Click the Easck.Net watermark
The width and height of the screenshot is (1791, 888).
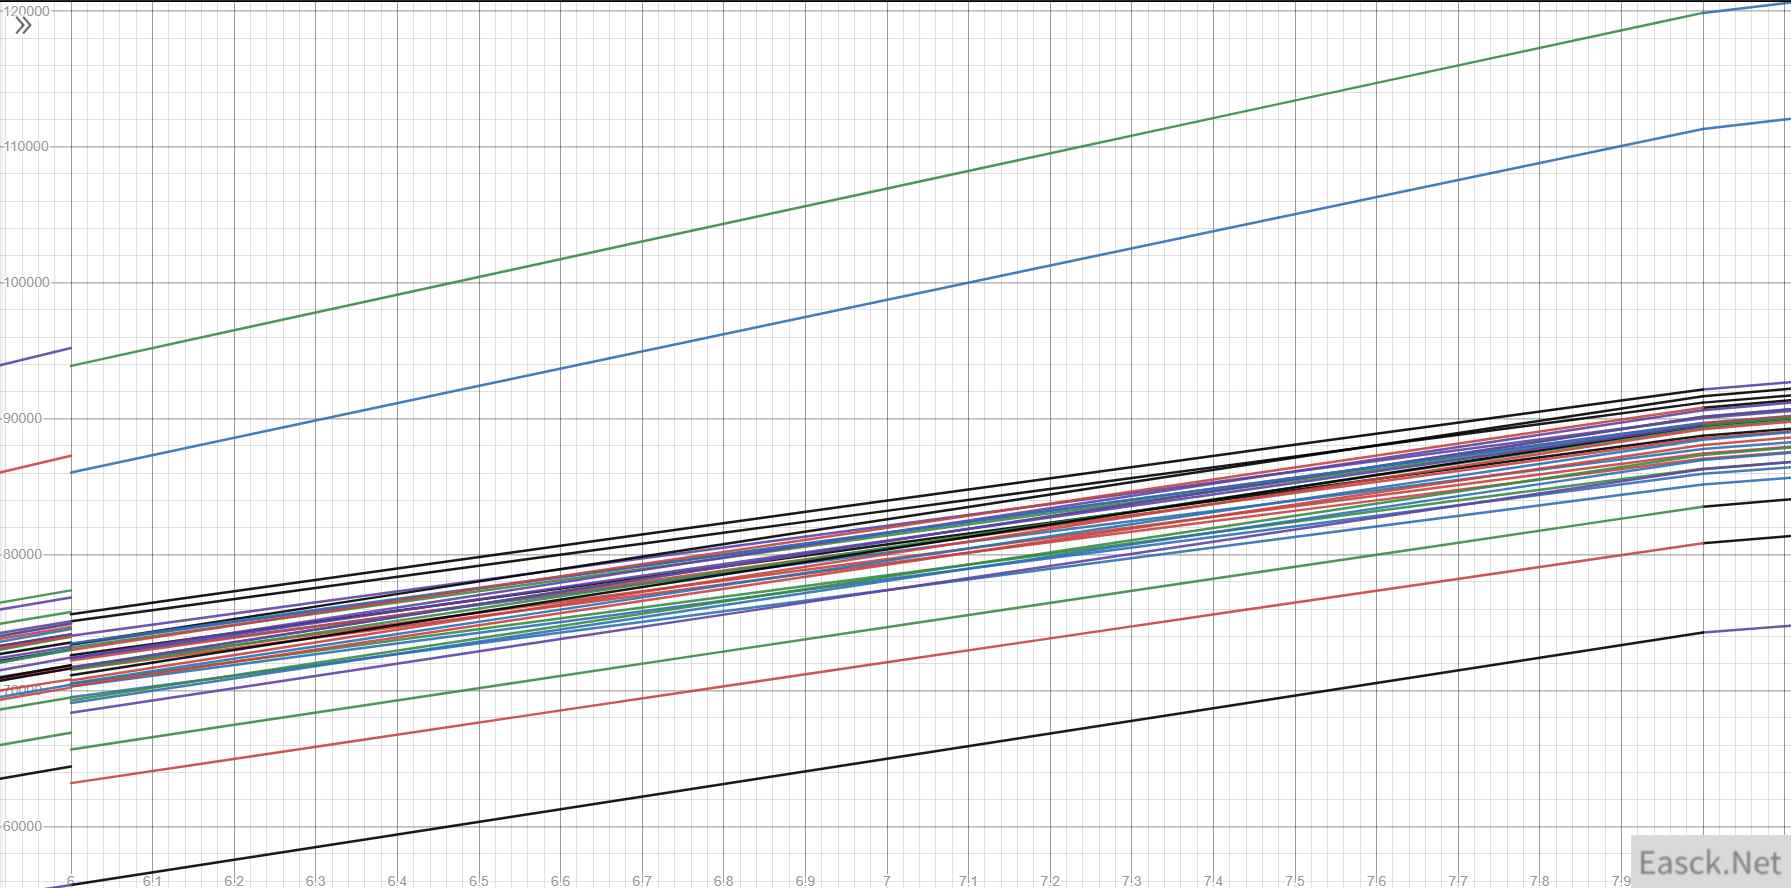(1710, 862)
